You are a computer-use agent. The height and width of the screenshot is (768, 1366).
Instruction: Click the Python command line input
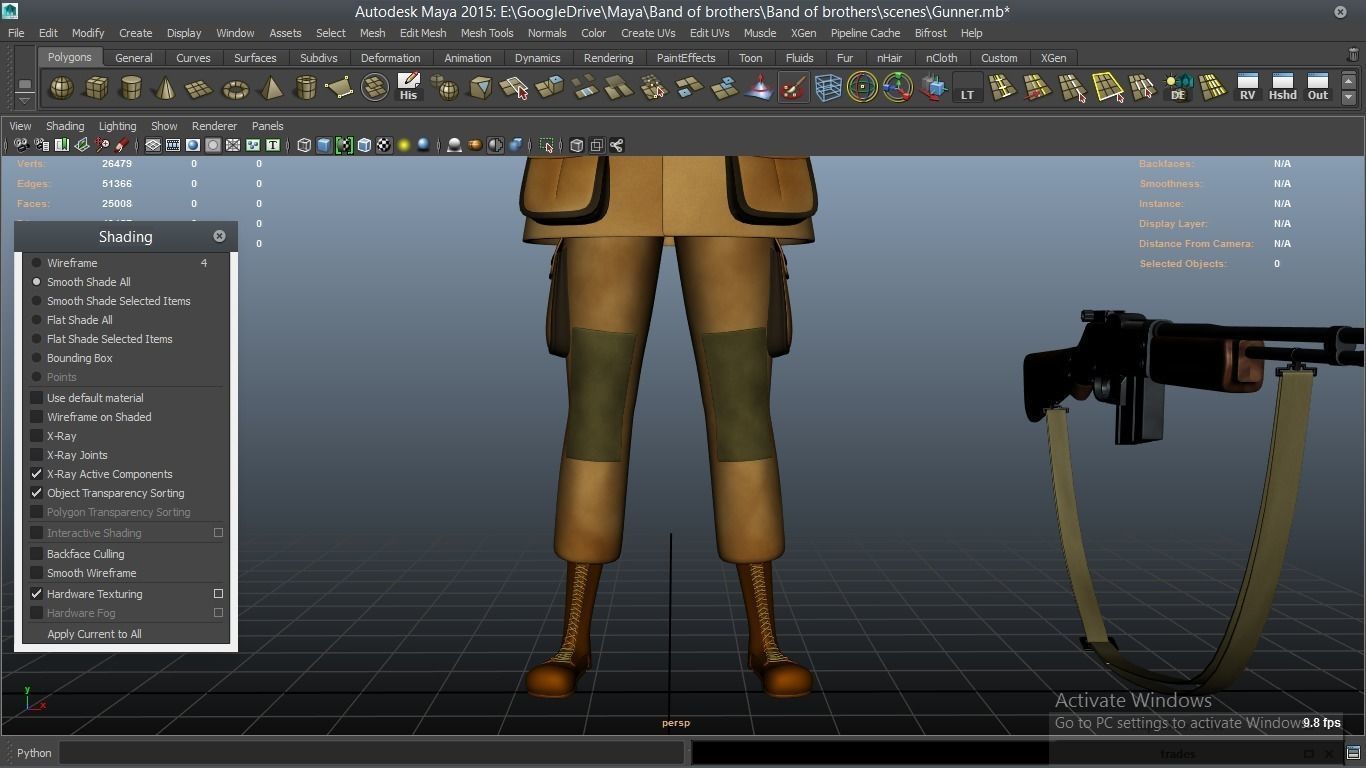(371, 753)
